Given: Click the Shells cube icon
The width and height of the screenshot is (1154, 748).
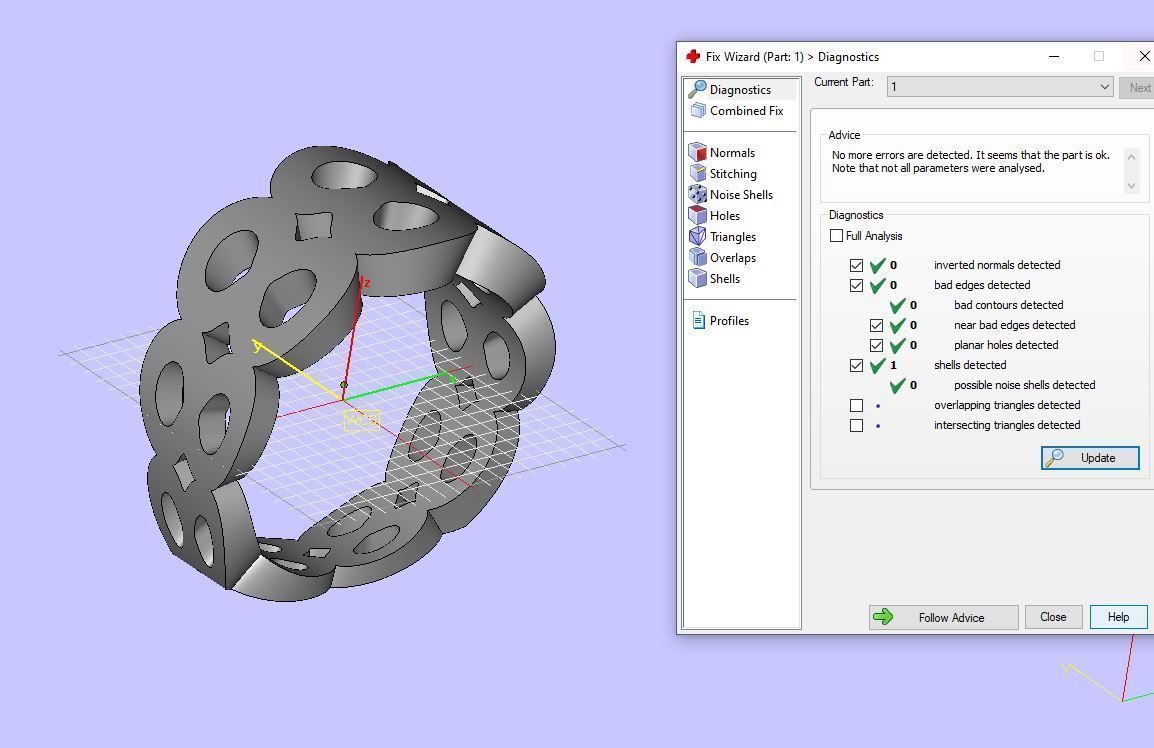Looking at the screenshot, I should (x=697, y=278).
